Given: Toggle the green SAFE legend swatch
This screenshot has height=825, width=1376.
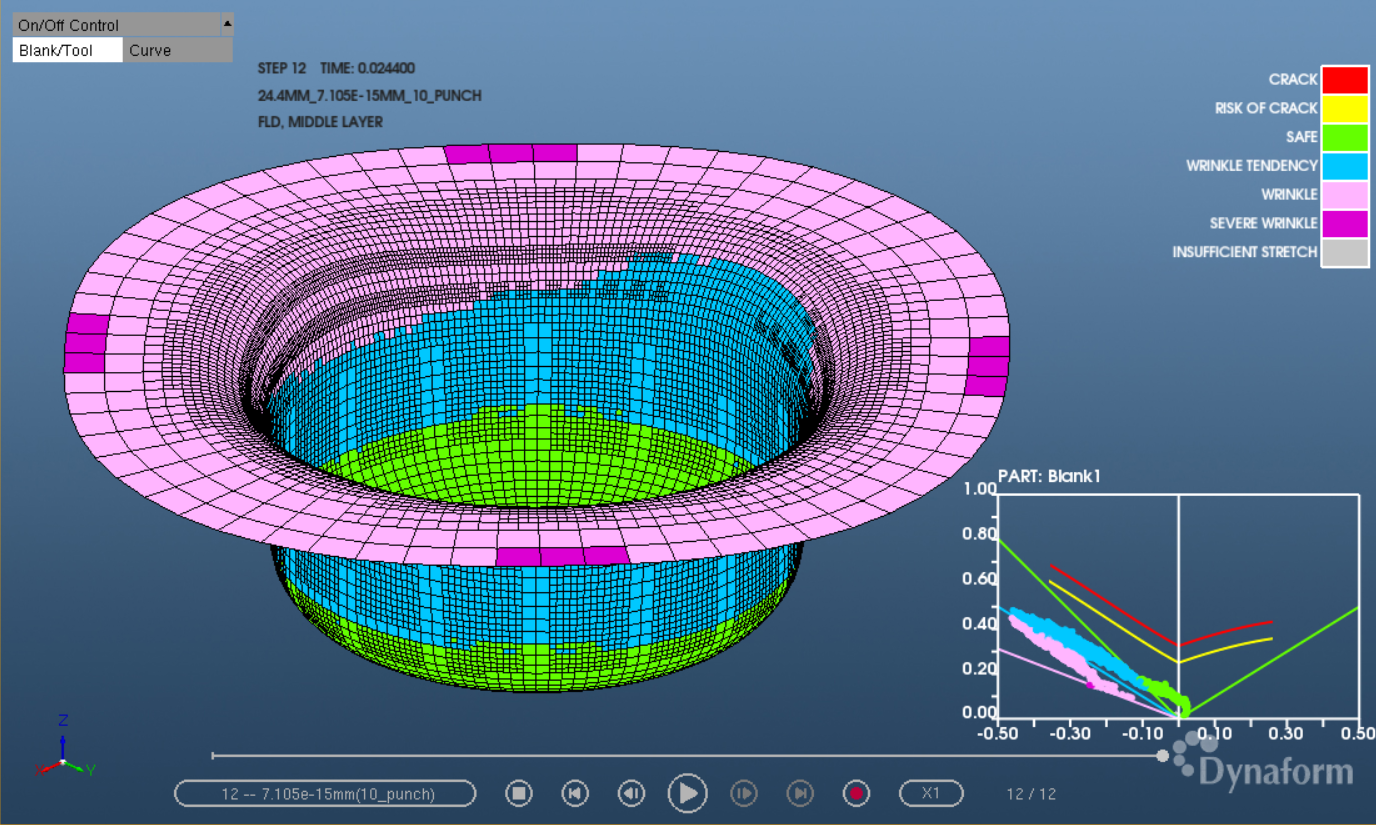Looking at the screenshot, I should point(1344,137).
